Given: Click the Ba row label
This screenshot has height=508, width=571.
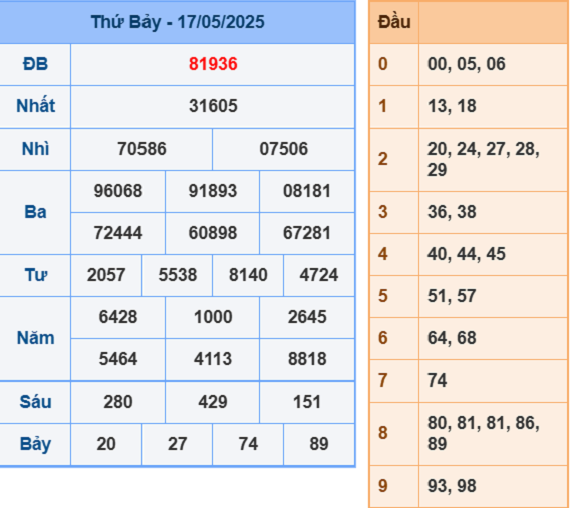Looking at the screenshot, I should pyautogui.click(x=35, y=212).
